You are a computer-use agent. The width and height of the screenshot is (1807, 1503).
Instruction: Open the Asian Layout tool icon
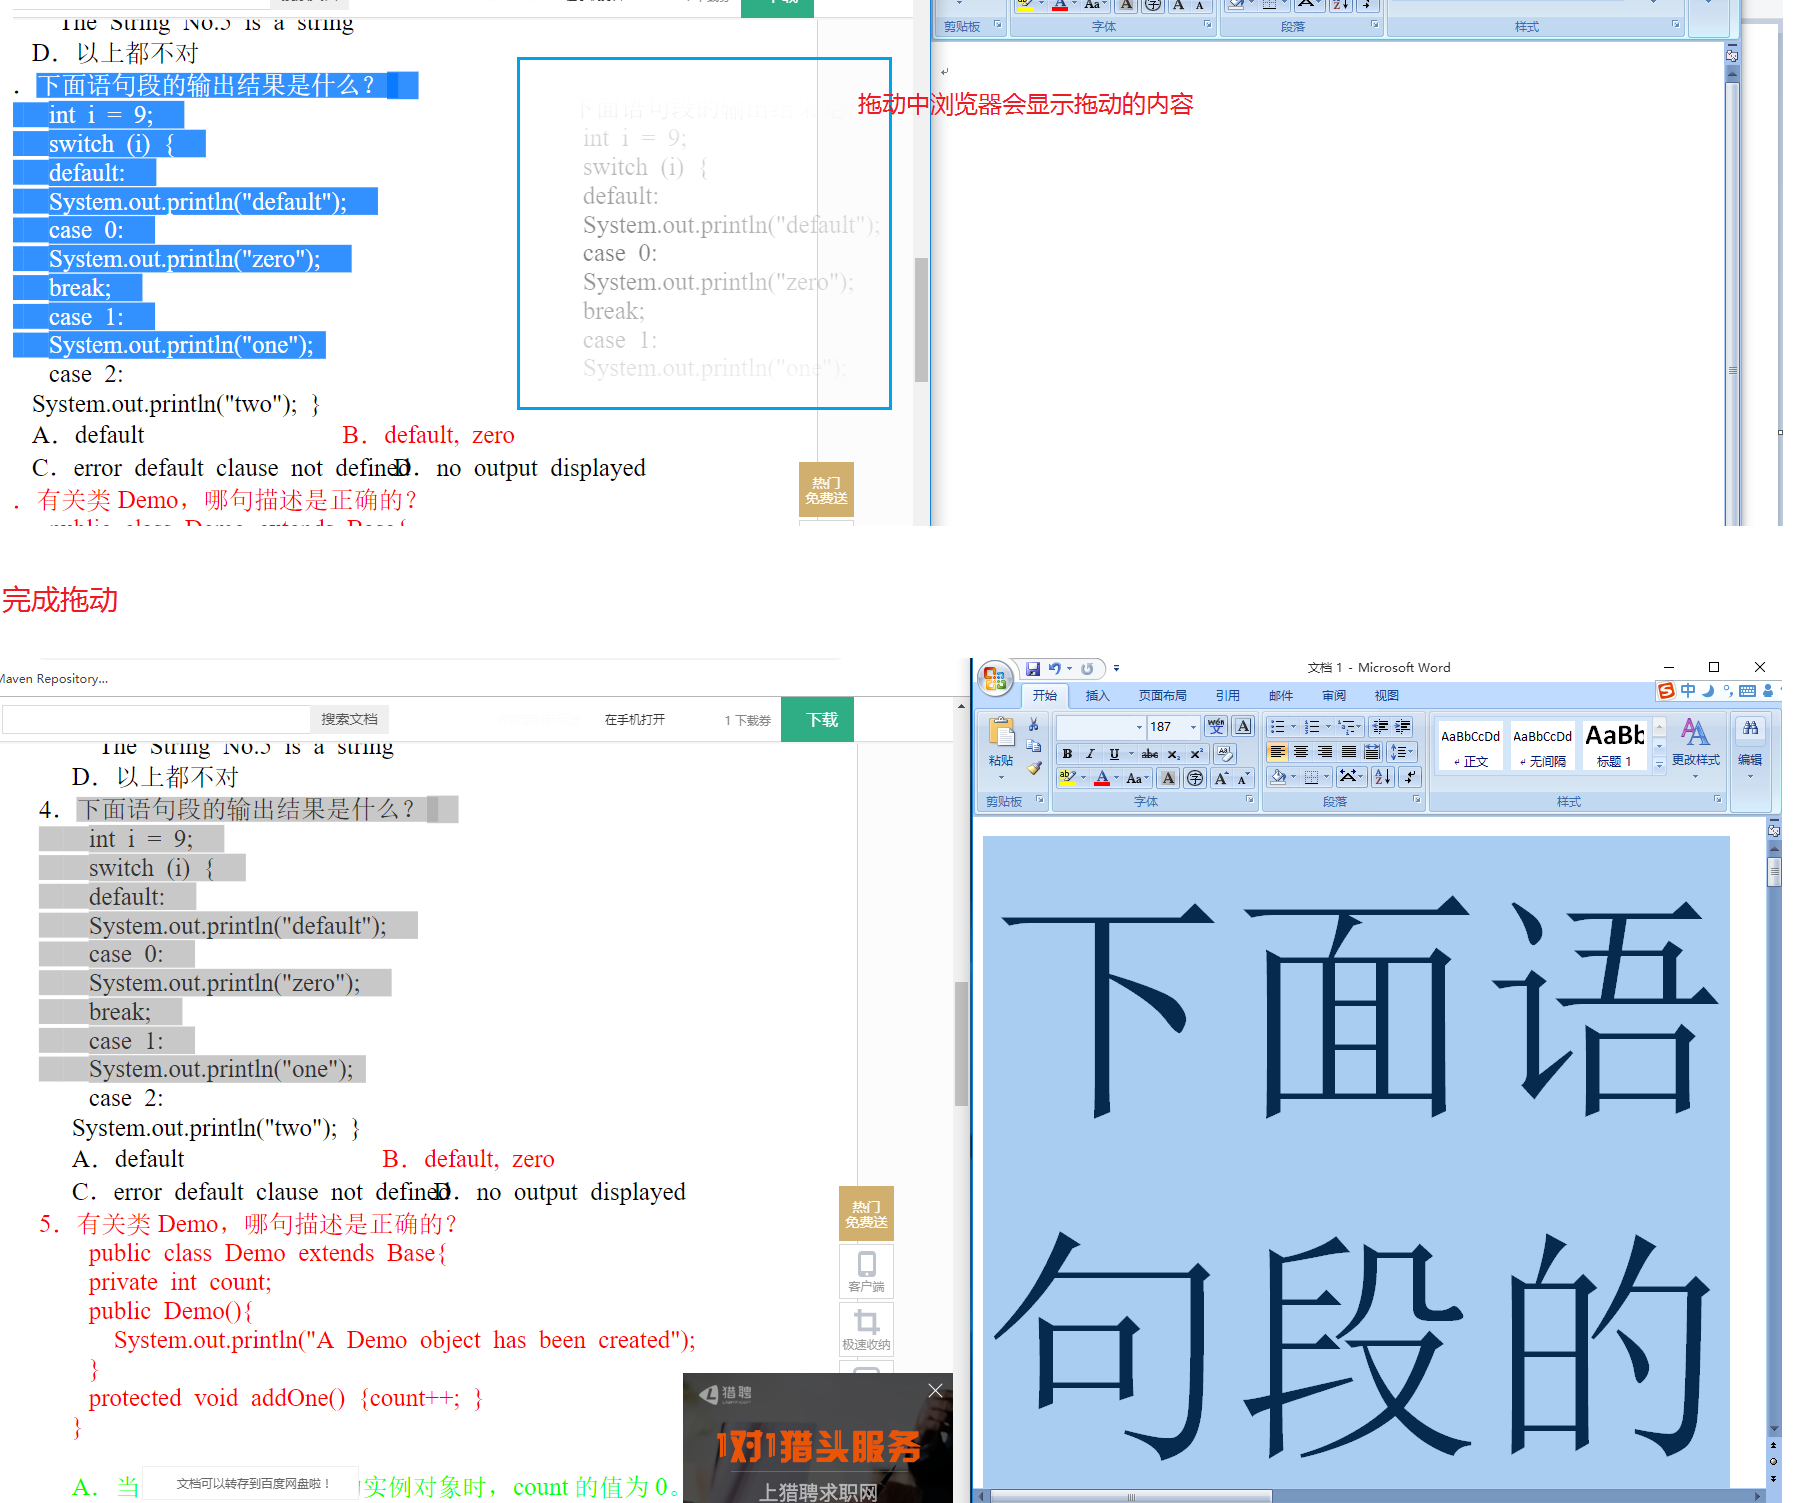pos(1352,777)
